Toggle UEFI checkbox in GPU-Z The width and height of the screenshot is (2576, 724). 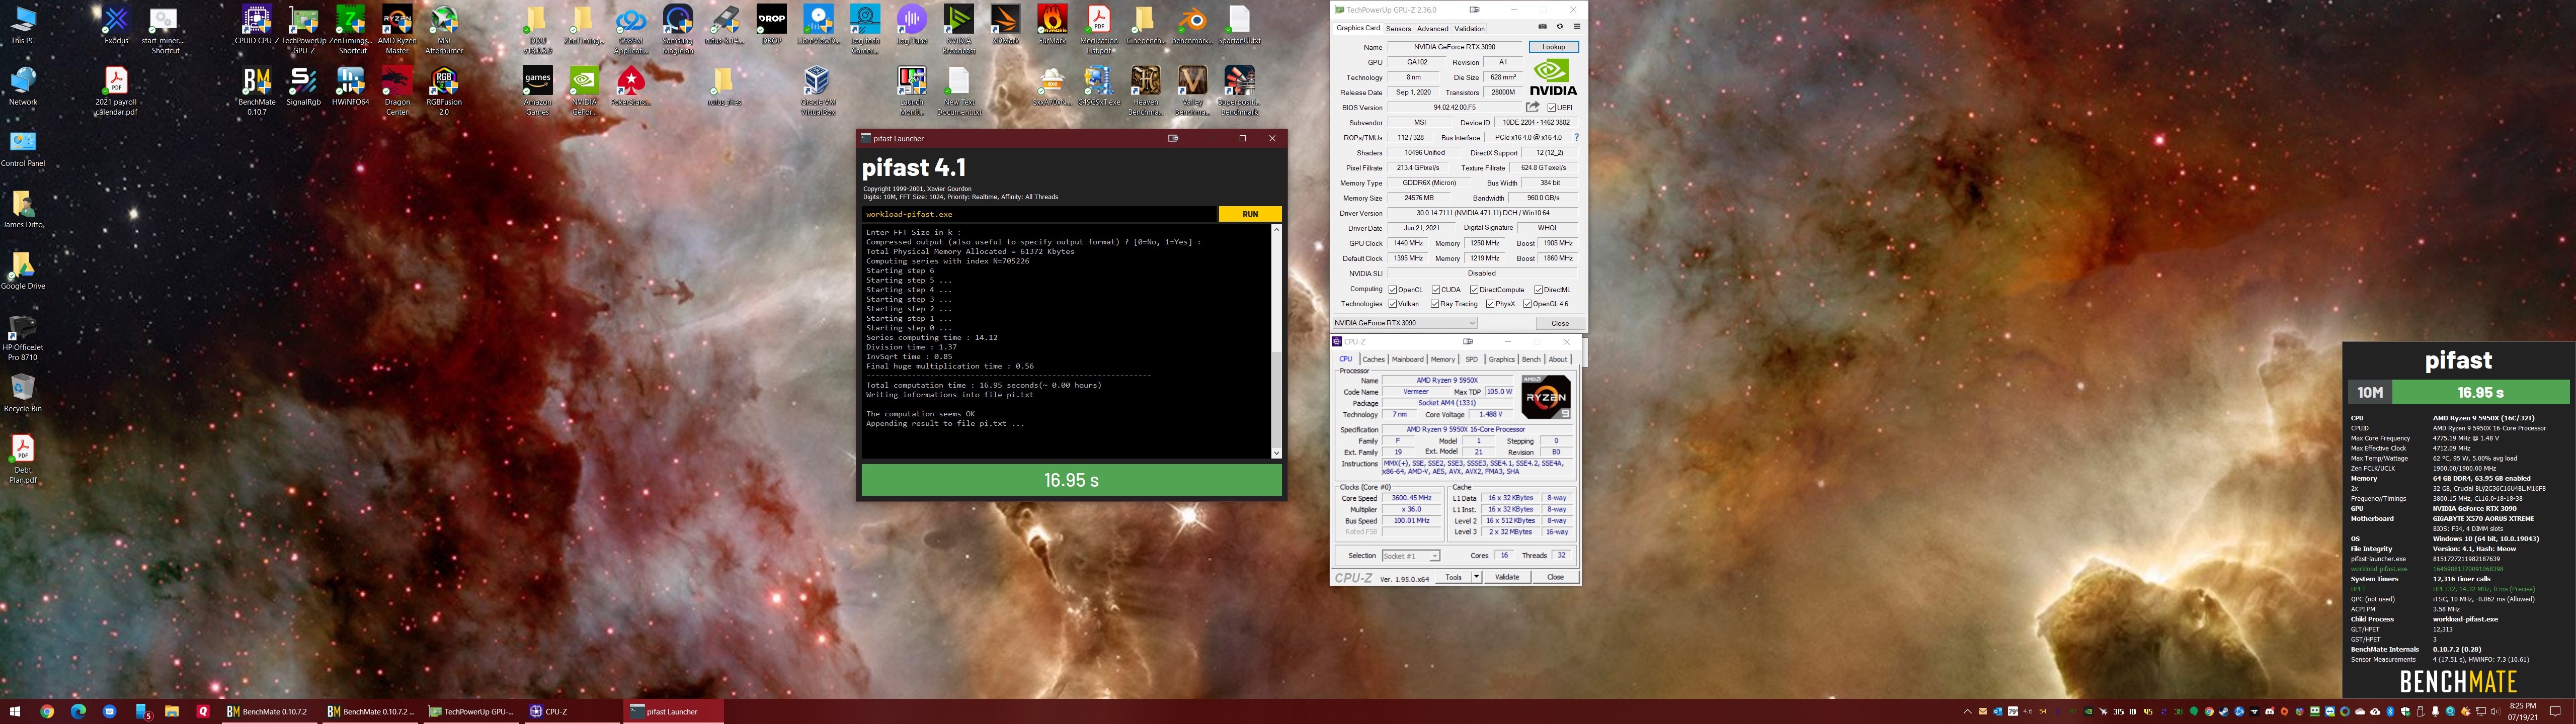point(1551,108)
